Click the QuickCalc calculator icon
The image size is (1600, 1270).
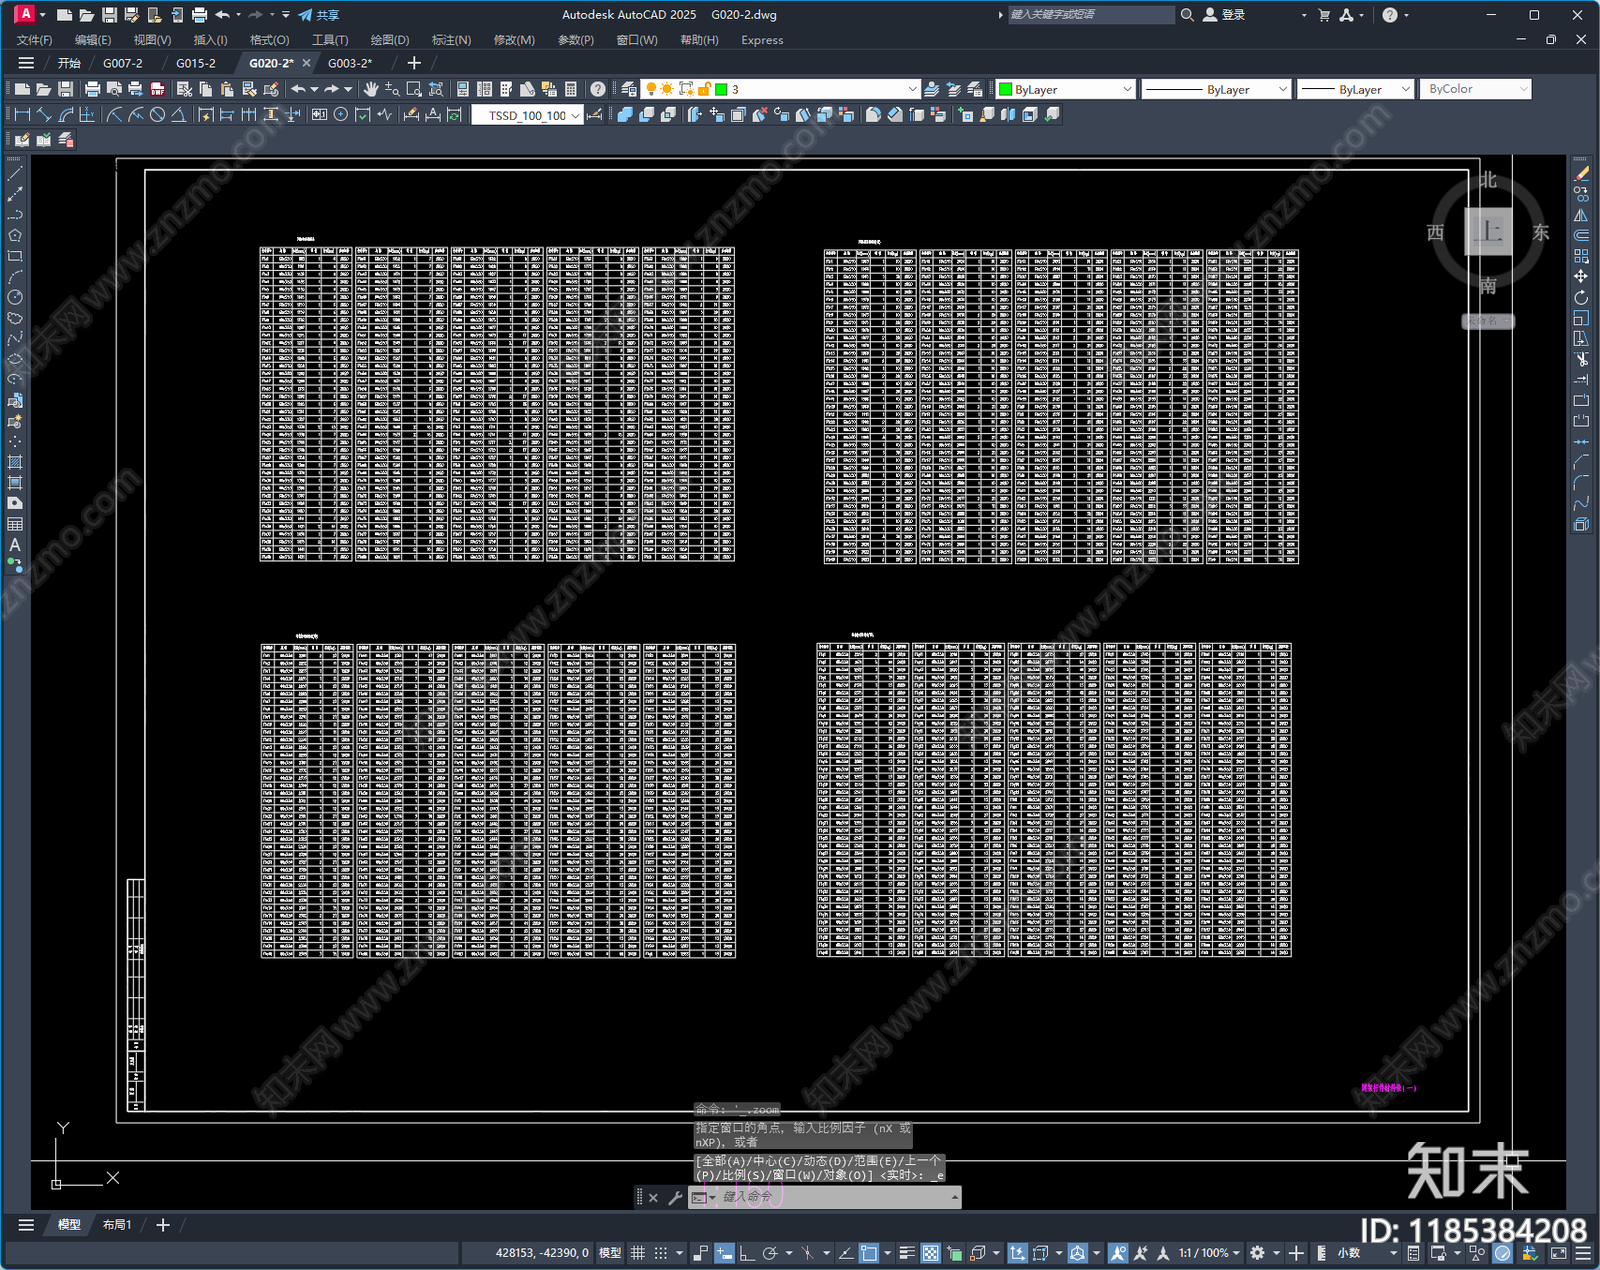tap(571, 89)
